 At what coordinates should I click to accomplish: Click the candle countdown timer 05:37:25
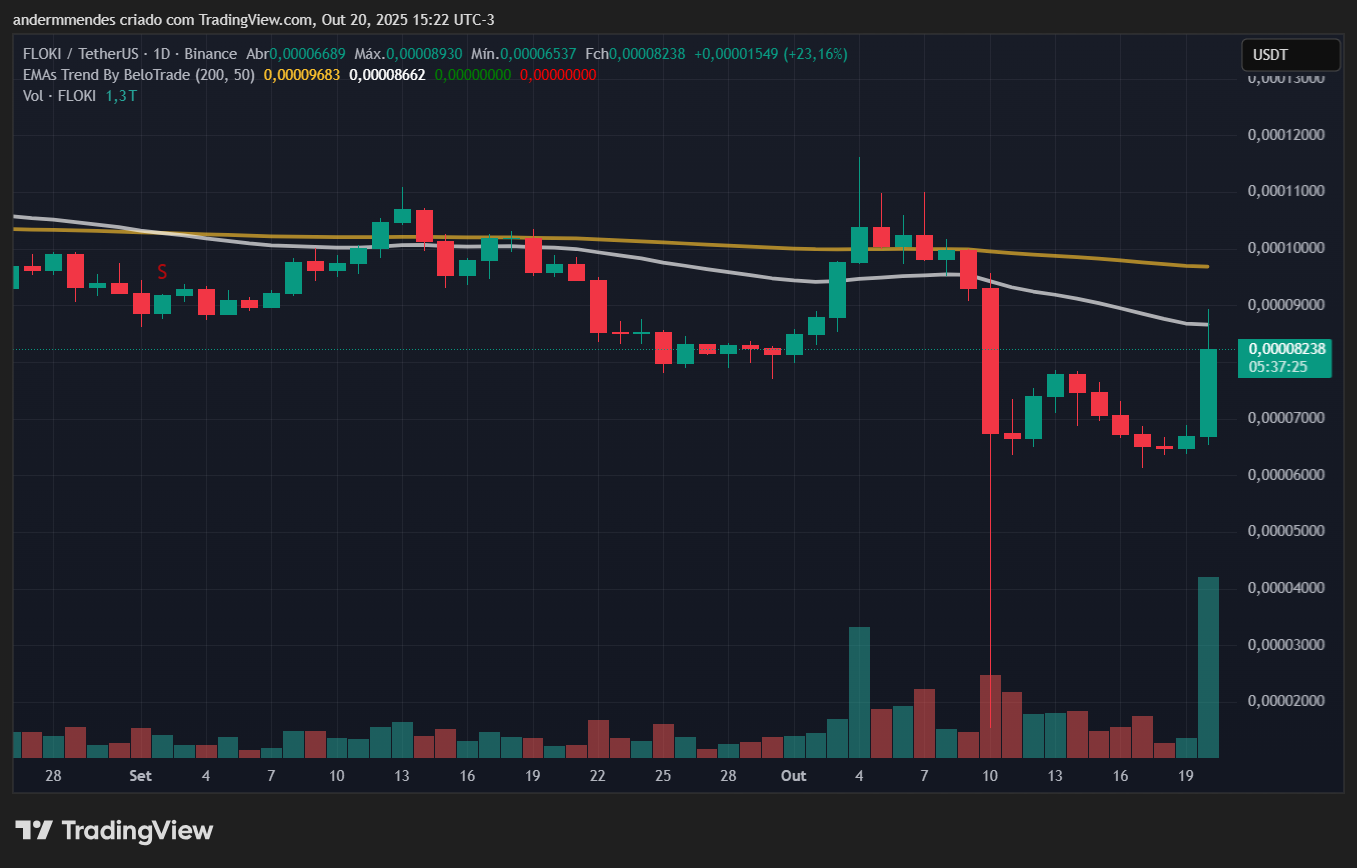coord(1270,367)
